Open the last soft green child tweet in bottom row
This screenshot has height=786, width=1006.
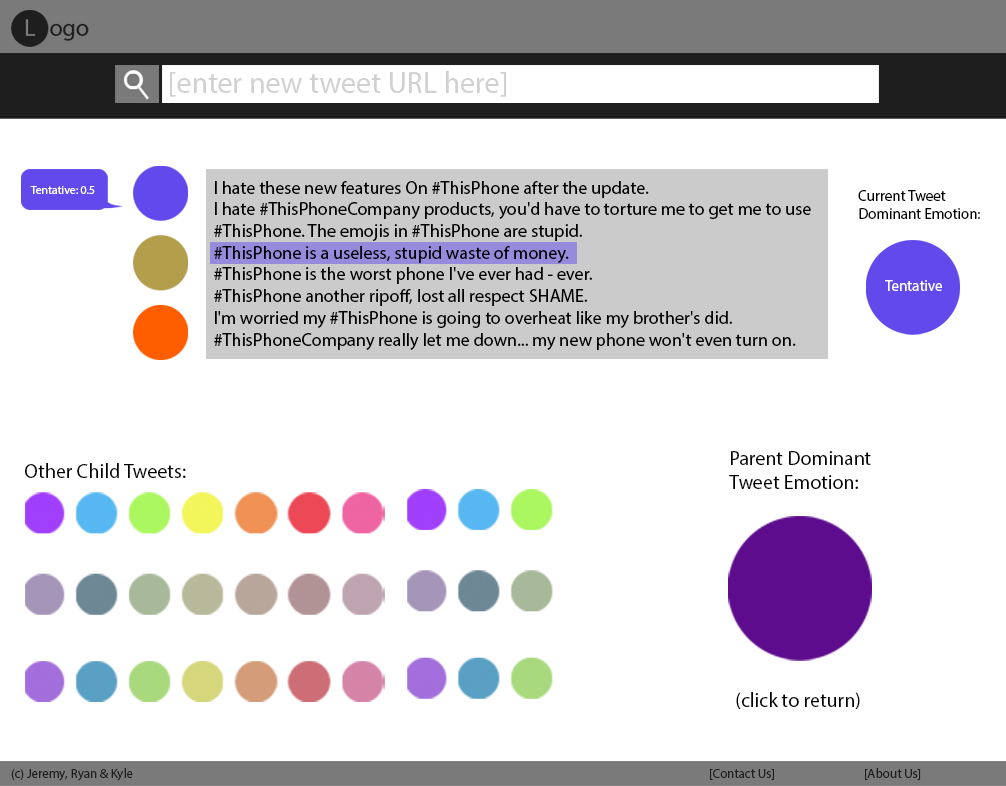tap(531, 678)
